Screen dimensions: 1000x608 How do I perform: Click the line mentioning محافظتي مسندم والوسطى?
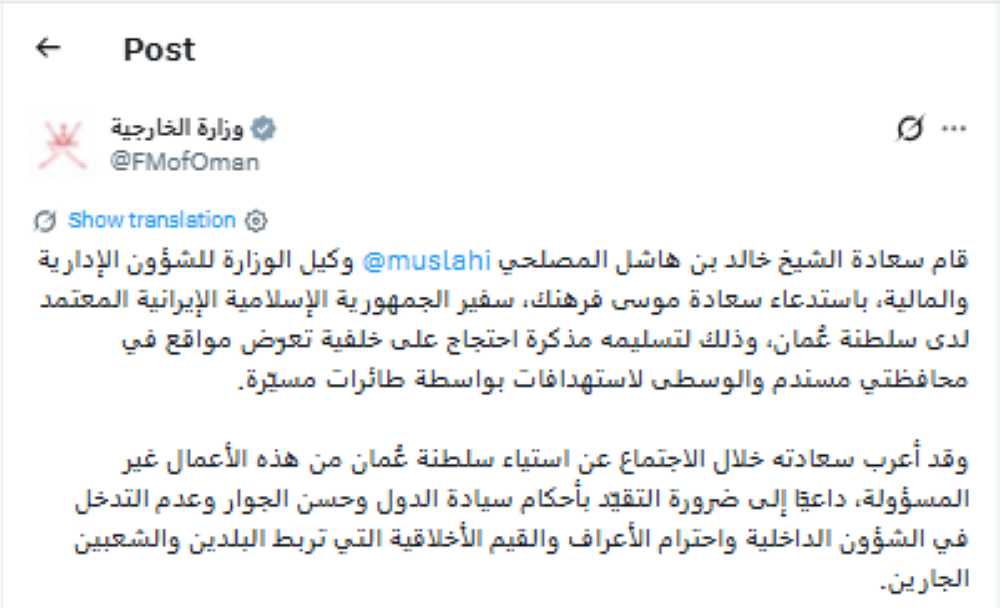coord(603,380)
